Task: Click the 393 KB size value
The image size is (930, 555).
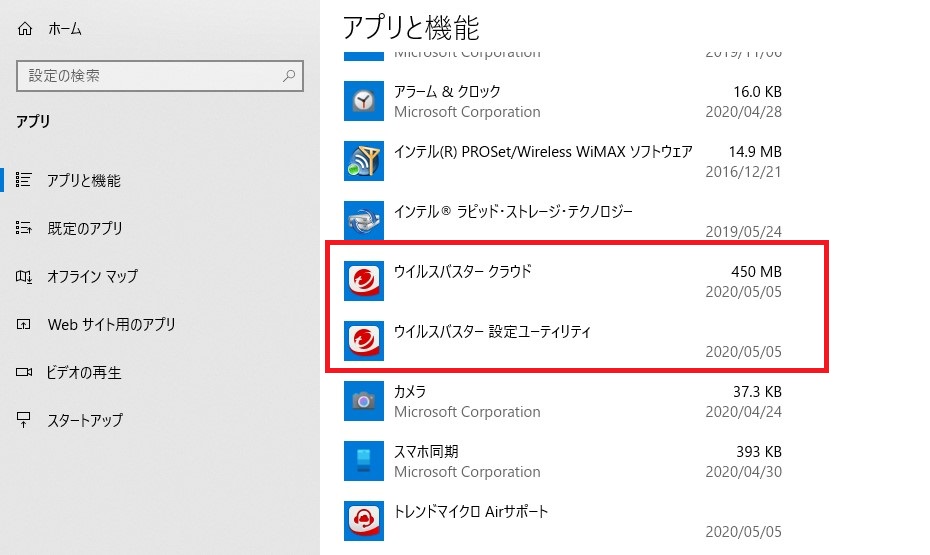Action: click(759, 452)
